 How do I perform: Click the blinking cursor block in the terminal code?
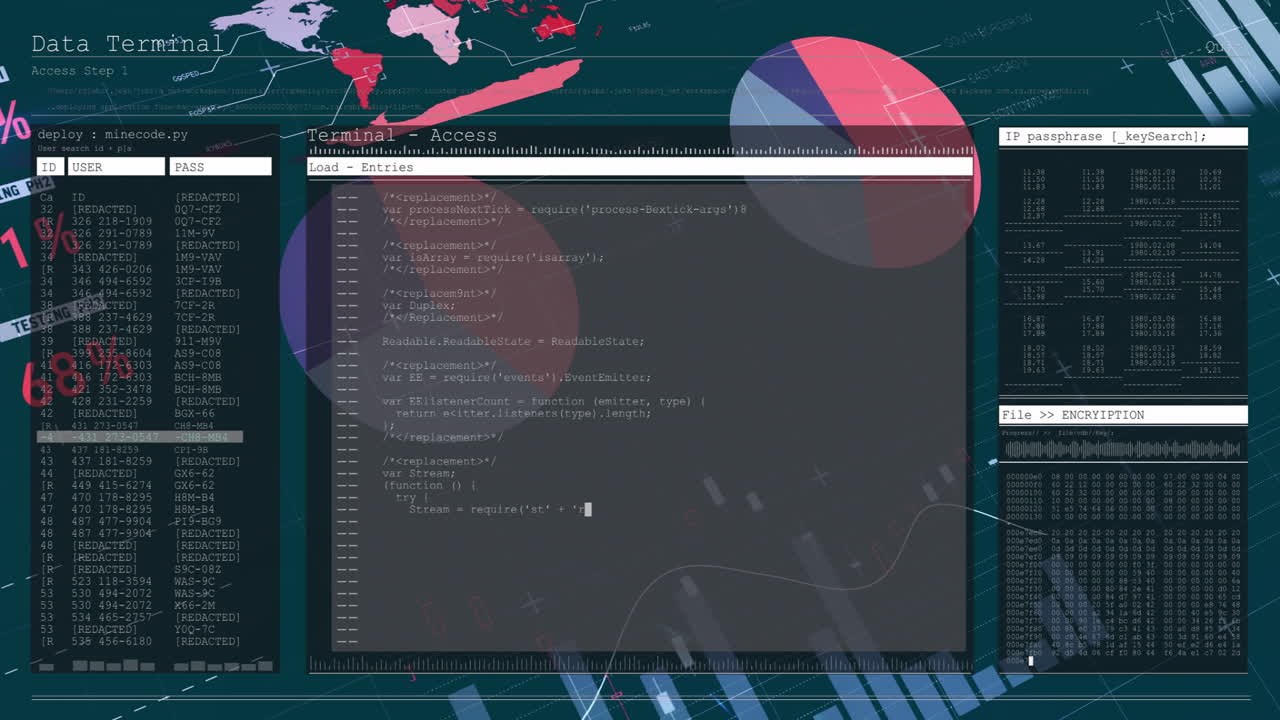588,509
